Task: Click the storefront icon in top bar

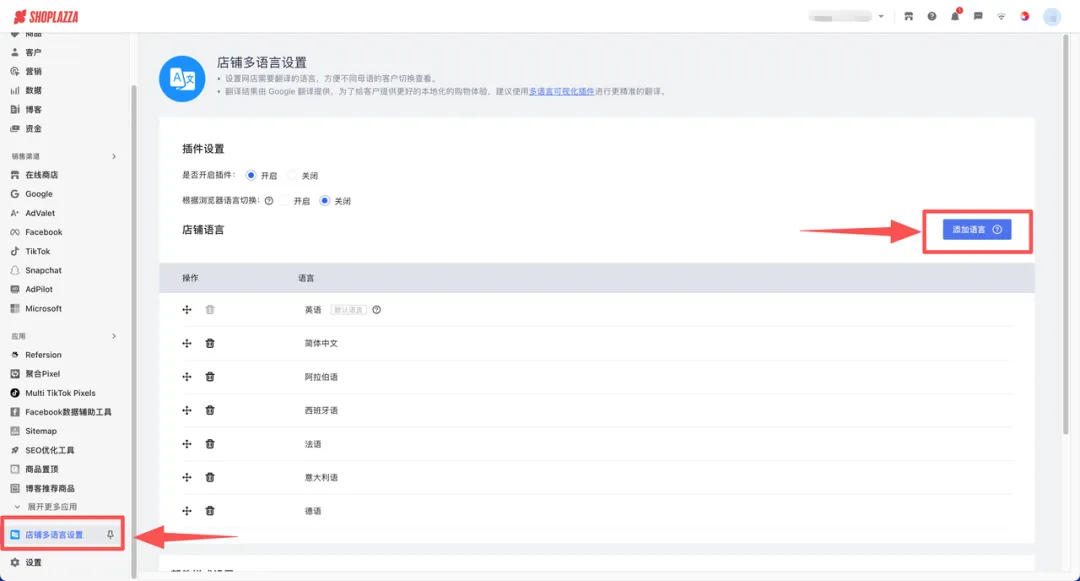Action: [908, 16]
